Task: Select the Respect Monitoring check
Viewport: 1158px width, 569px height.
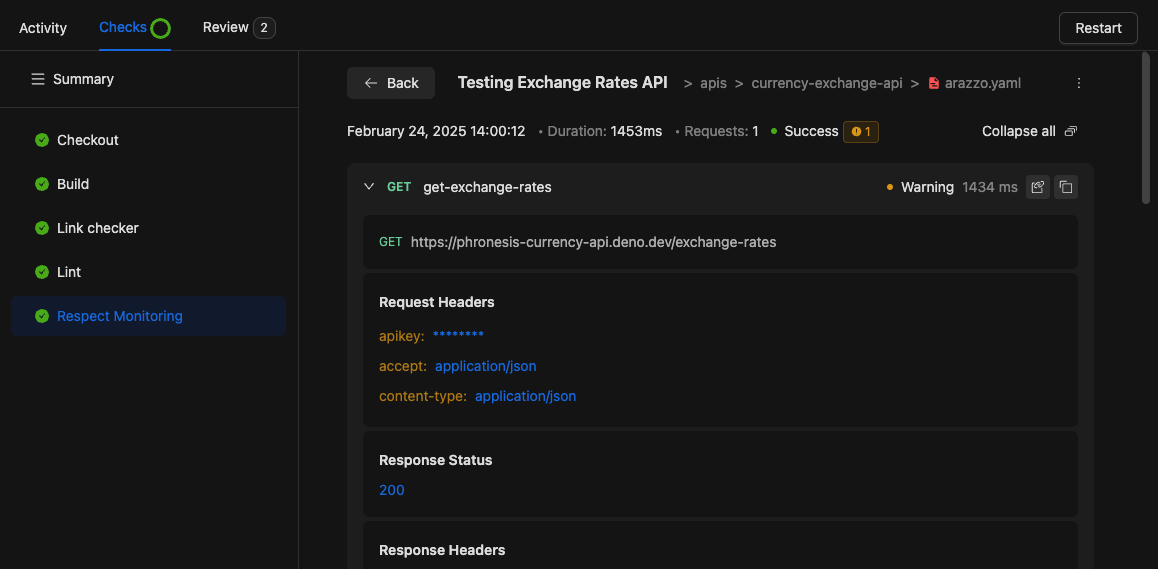Action: click(x=148, y=316)
